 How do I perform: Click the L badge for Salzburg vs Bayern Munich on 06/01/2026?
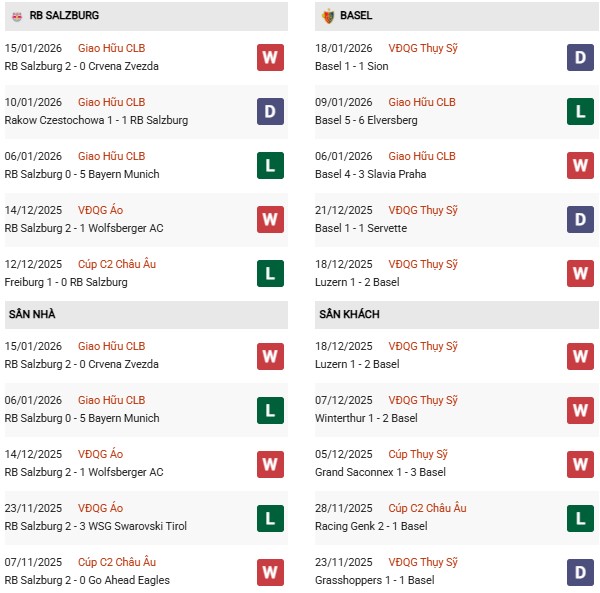[270, 165]
